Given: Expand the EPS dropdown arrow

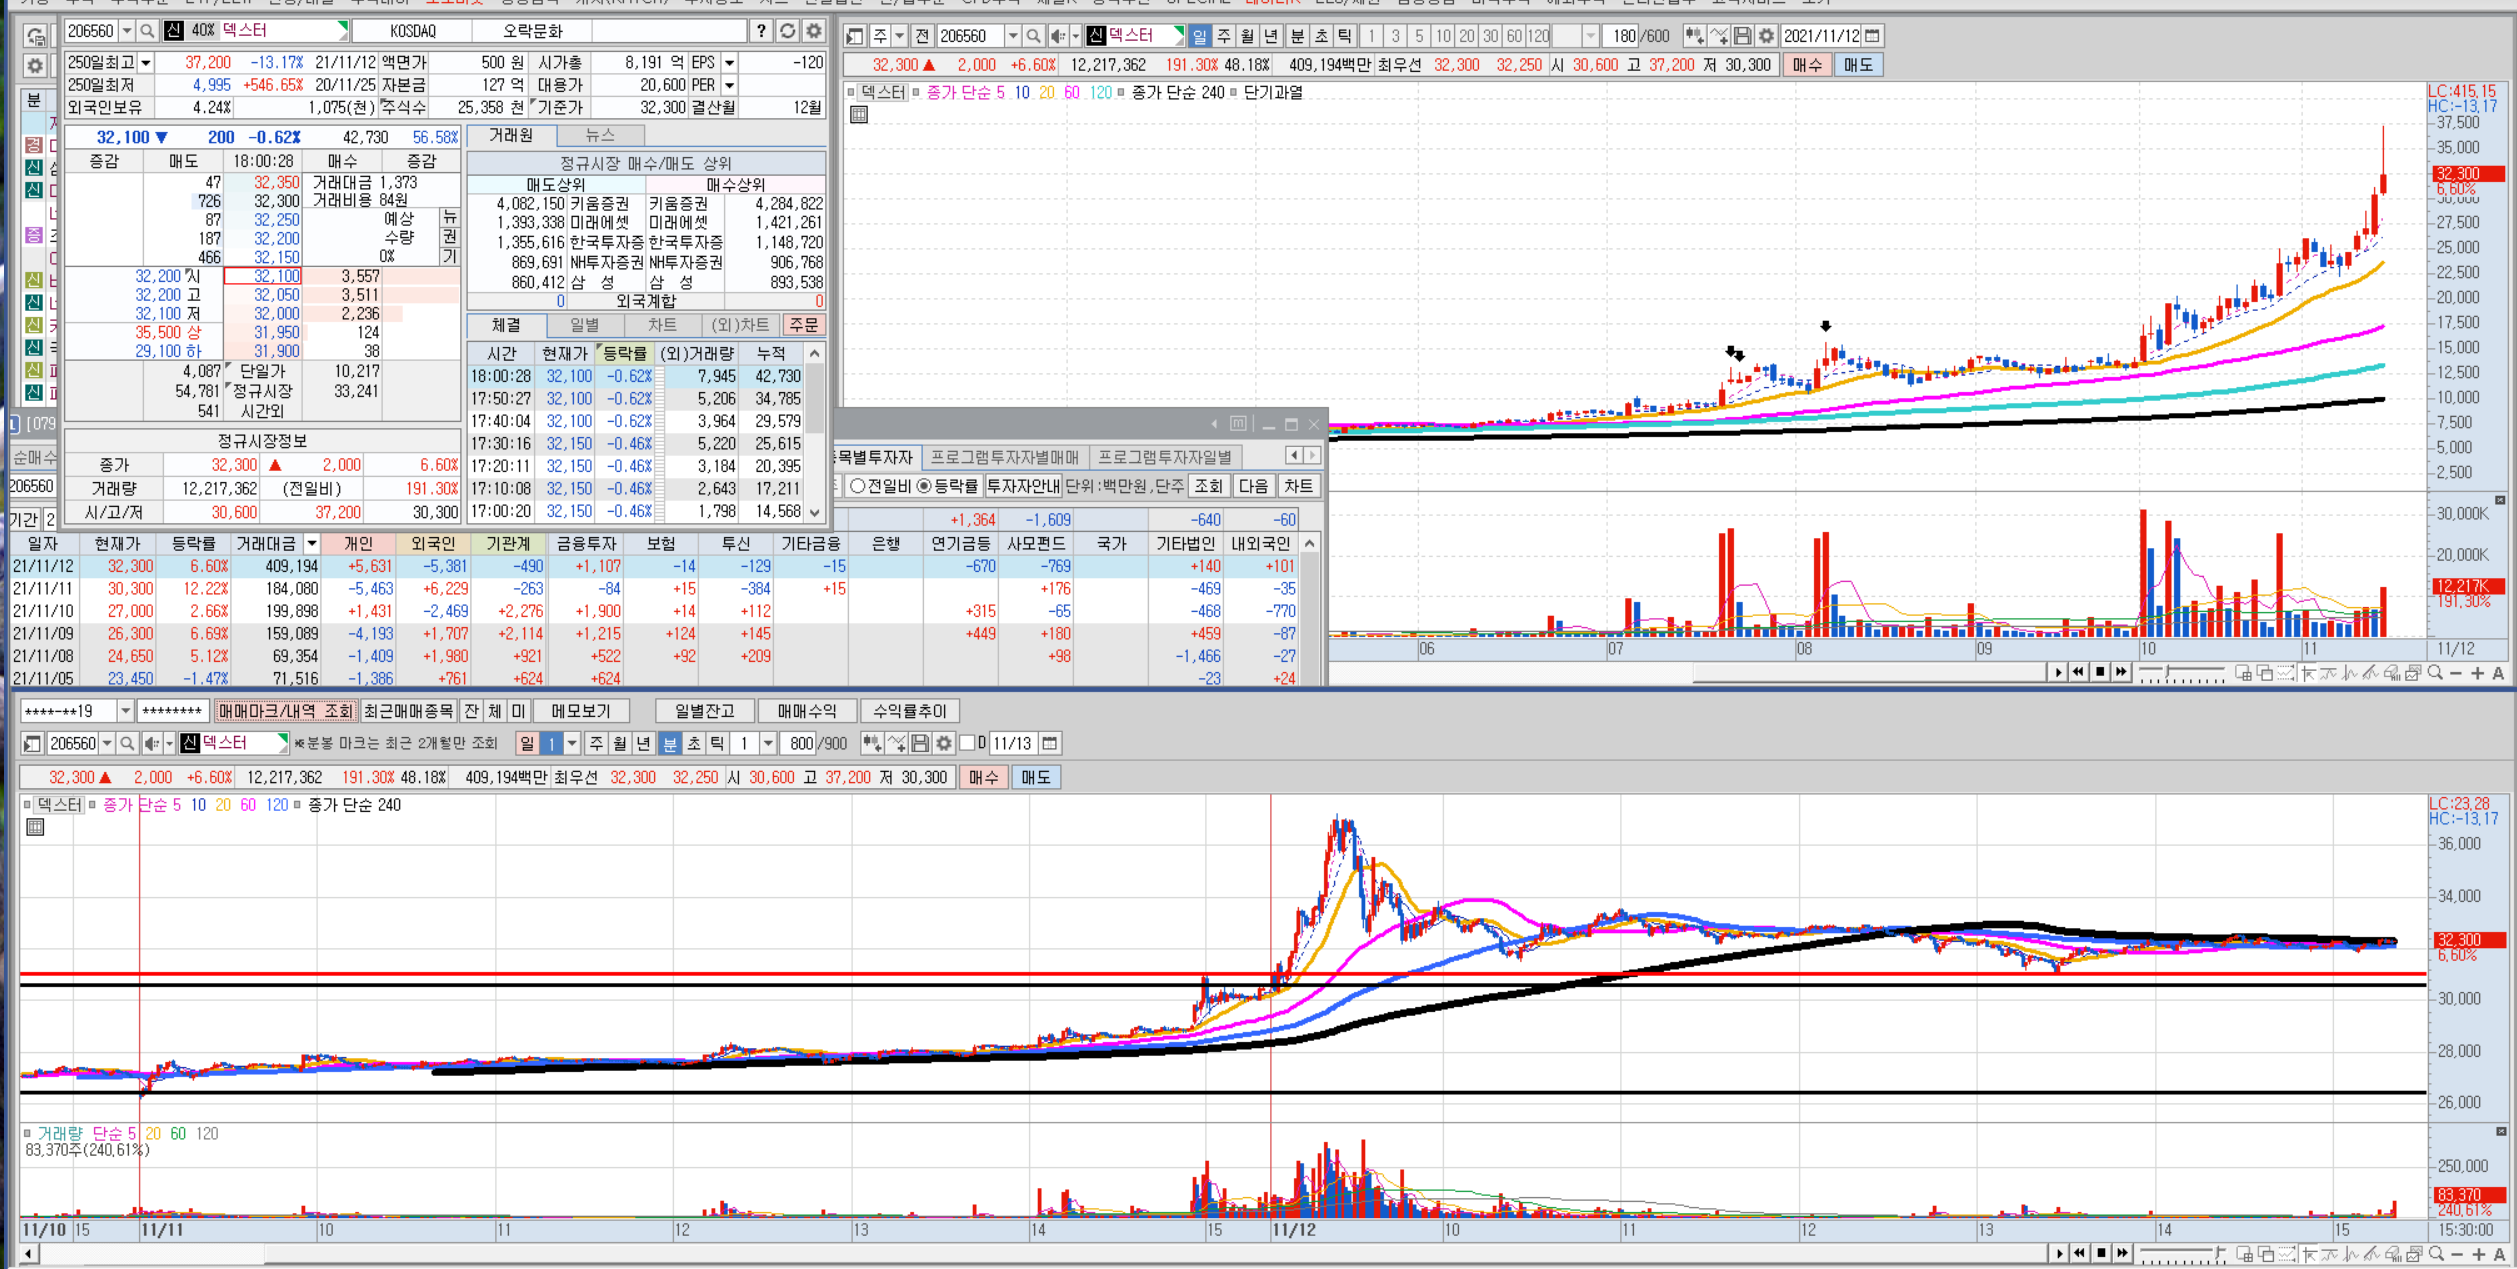Looking at the screenshot, I should coord(730,62).
